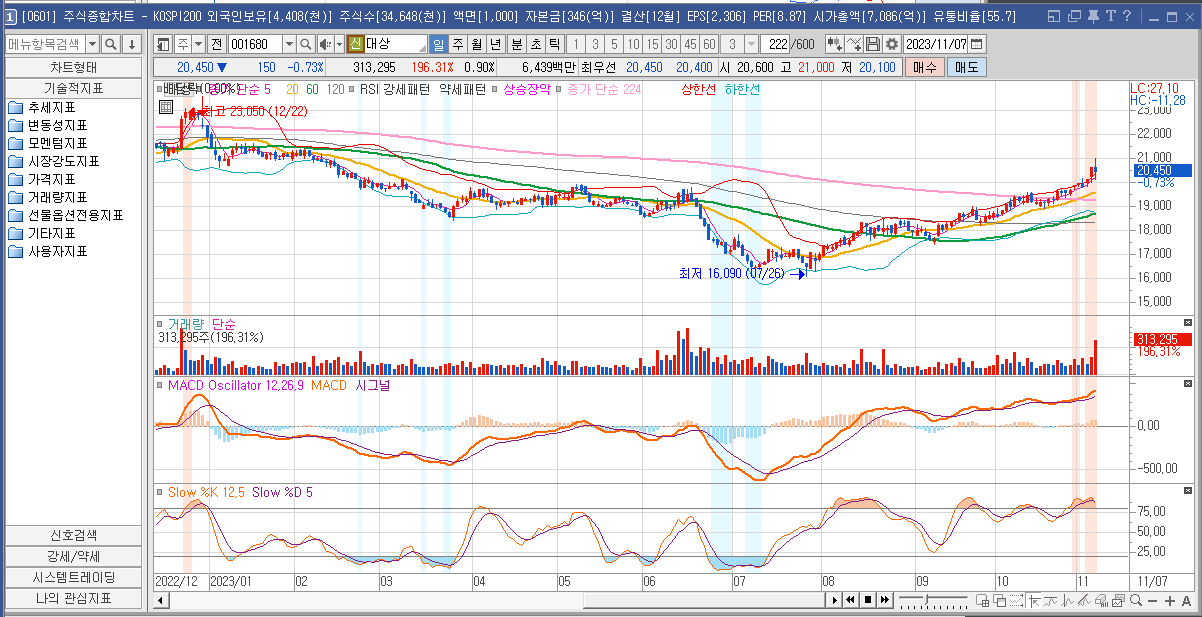Open the 나의 관심지표 panel tab

[x=73, y=598]
